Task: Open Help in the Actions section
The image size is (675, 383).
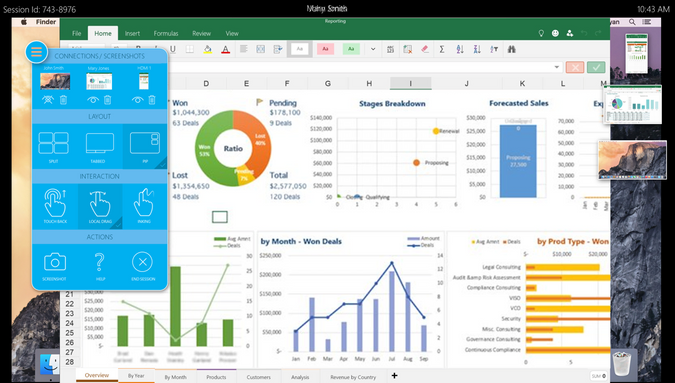Action: point(99,263)
